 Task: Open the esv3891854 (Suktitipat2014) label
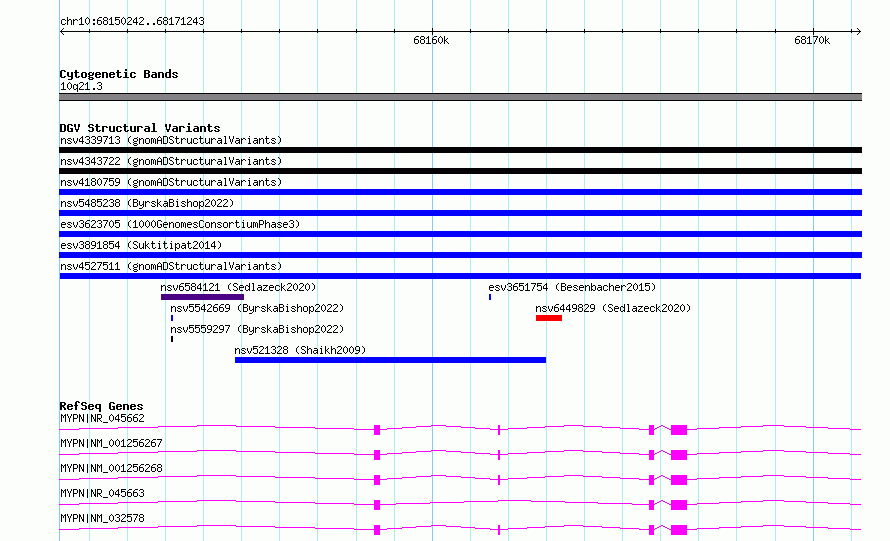pos(141,245)
